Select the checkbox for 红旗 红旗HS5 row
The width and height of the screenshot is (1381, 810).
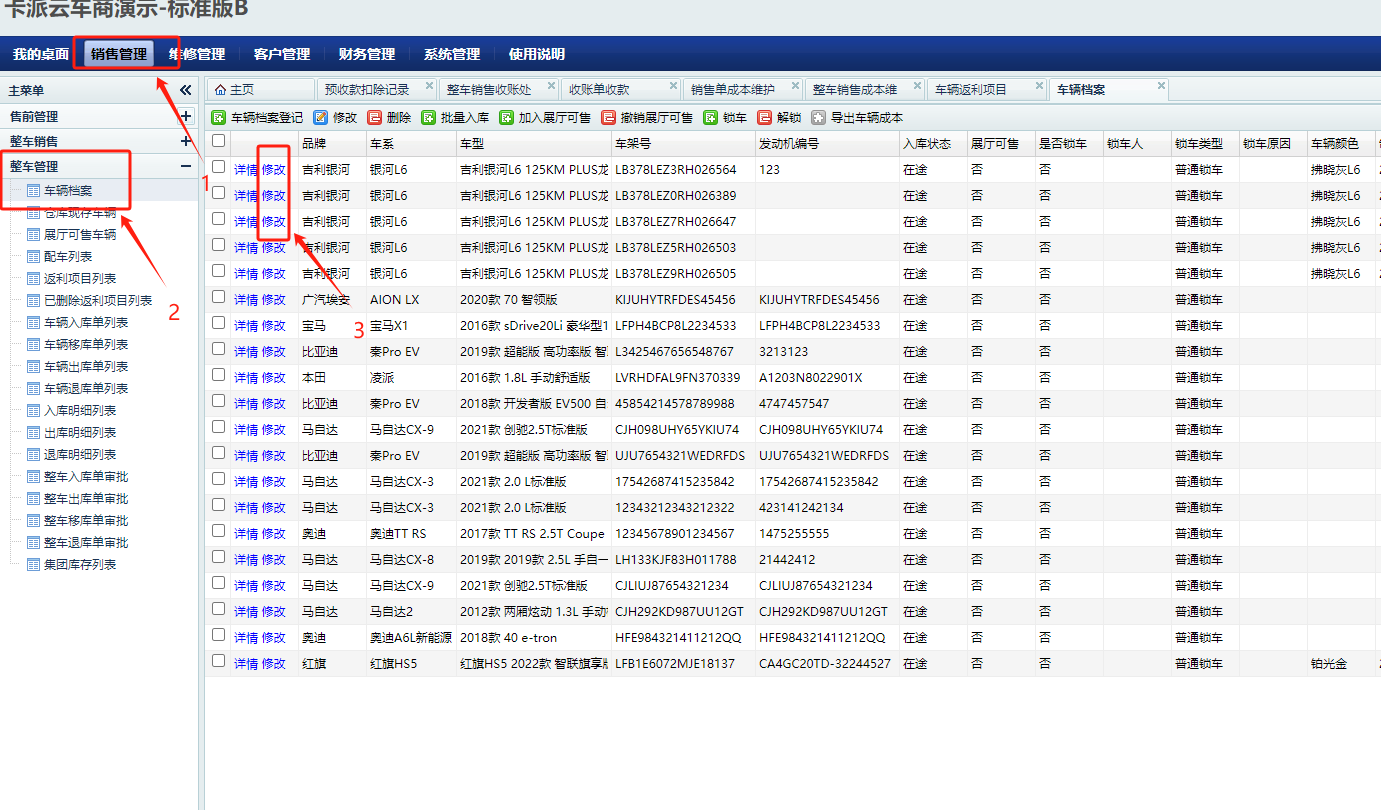[x=218, y=663]
